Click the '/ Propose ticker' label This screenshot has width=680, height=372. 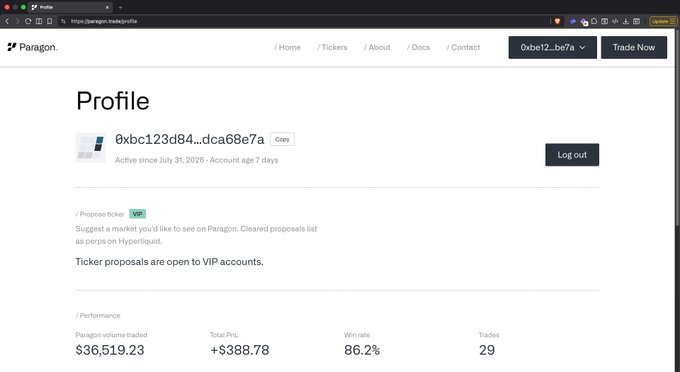100,214
